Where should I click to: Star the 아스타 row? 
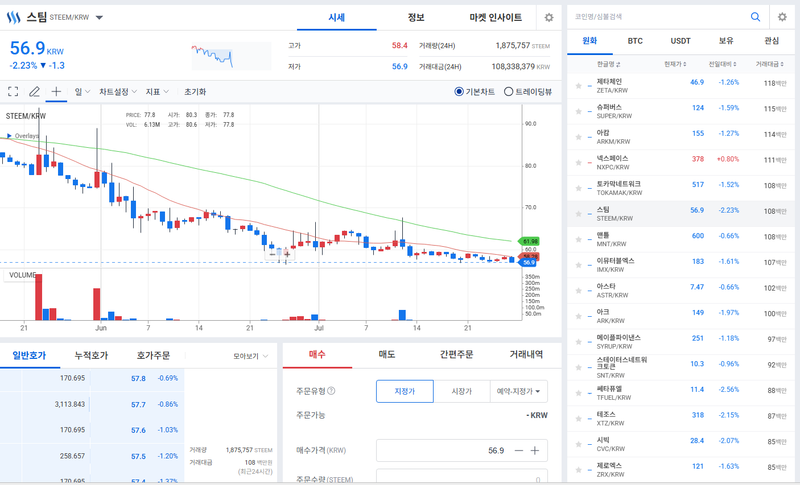pyautogui.click(x=579, y=291)
